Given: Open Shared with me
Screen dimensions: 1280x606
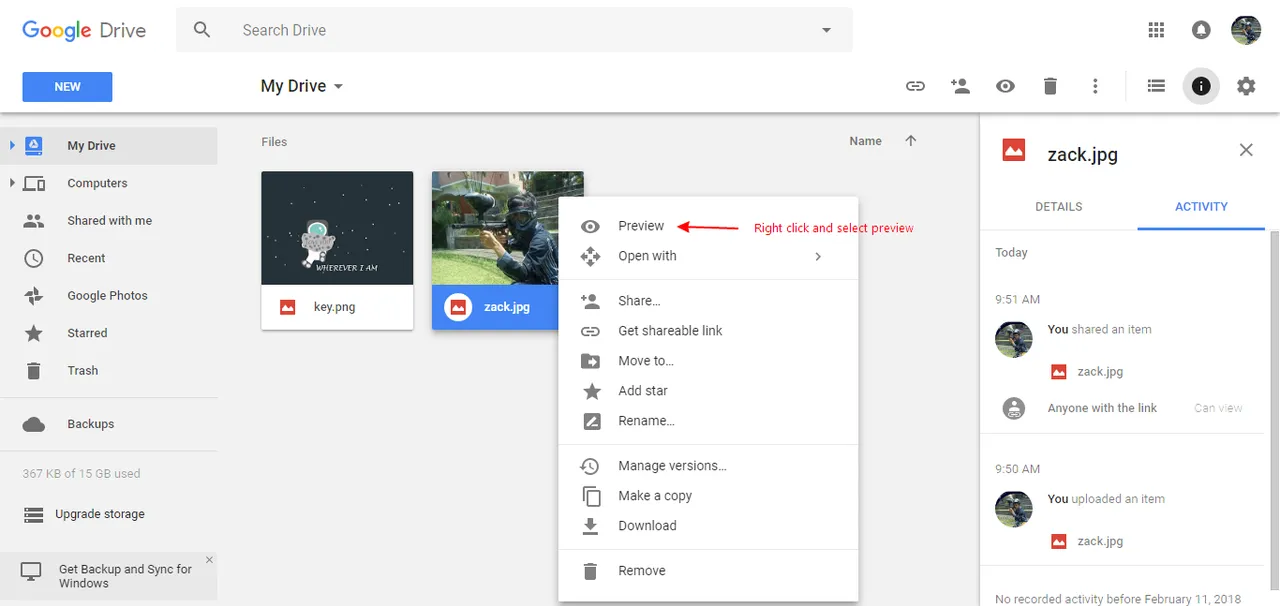Looking at the screenshot, I should tap(109, 221).
